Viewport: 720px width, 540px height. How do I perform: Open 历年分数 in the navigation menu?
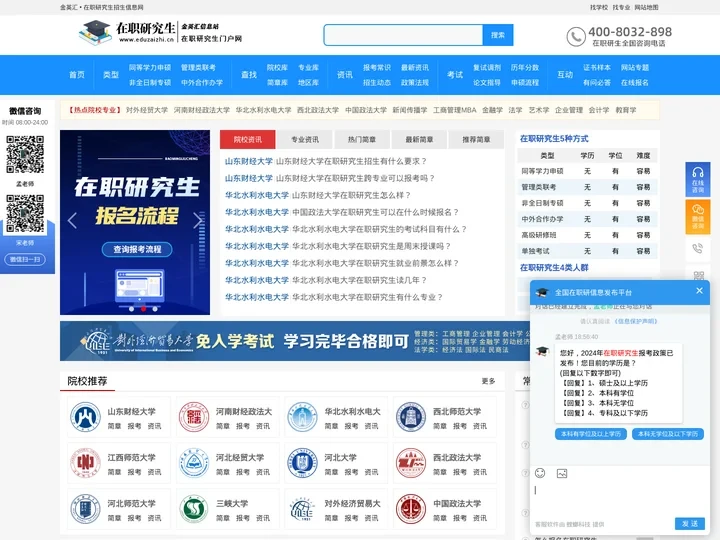click(525, 68)
